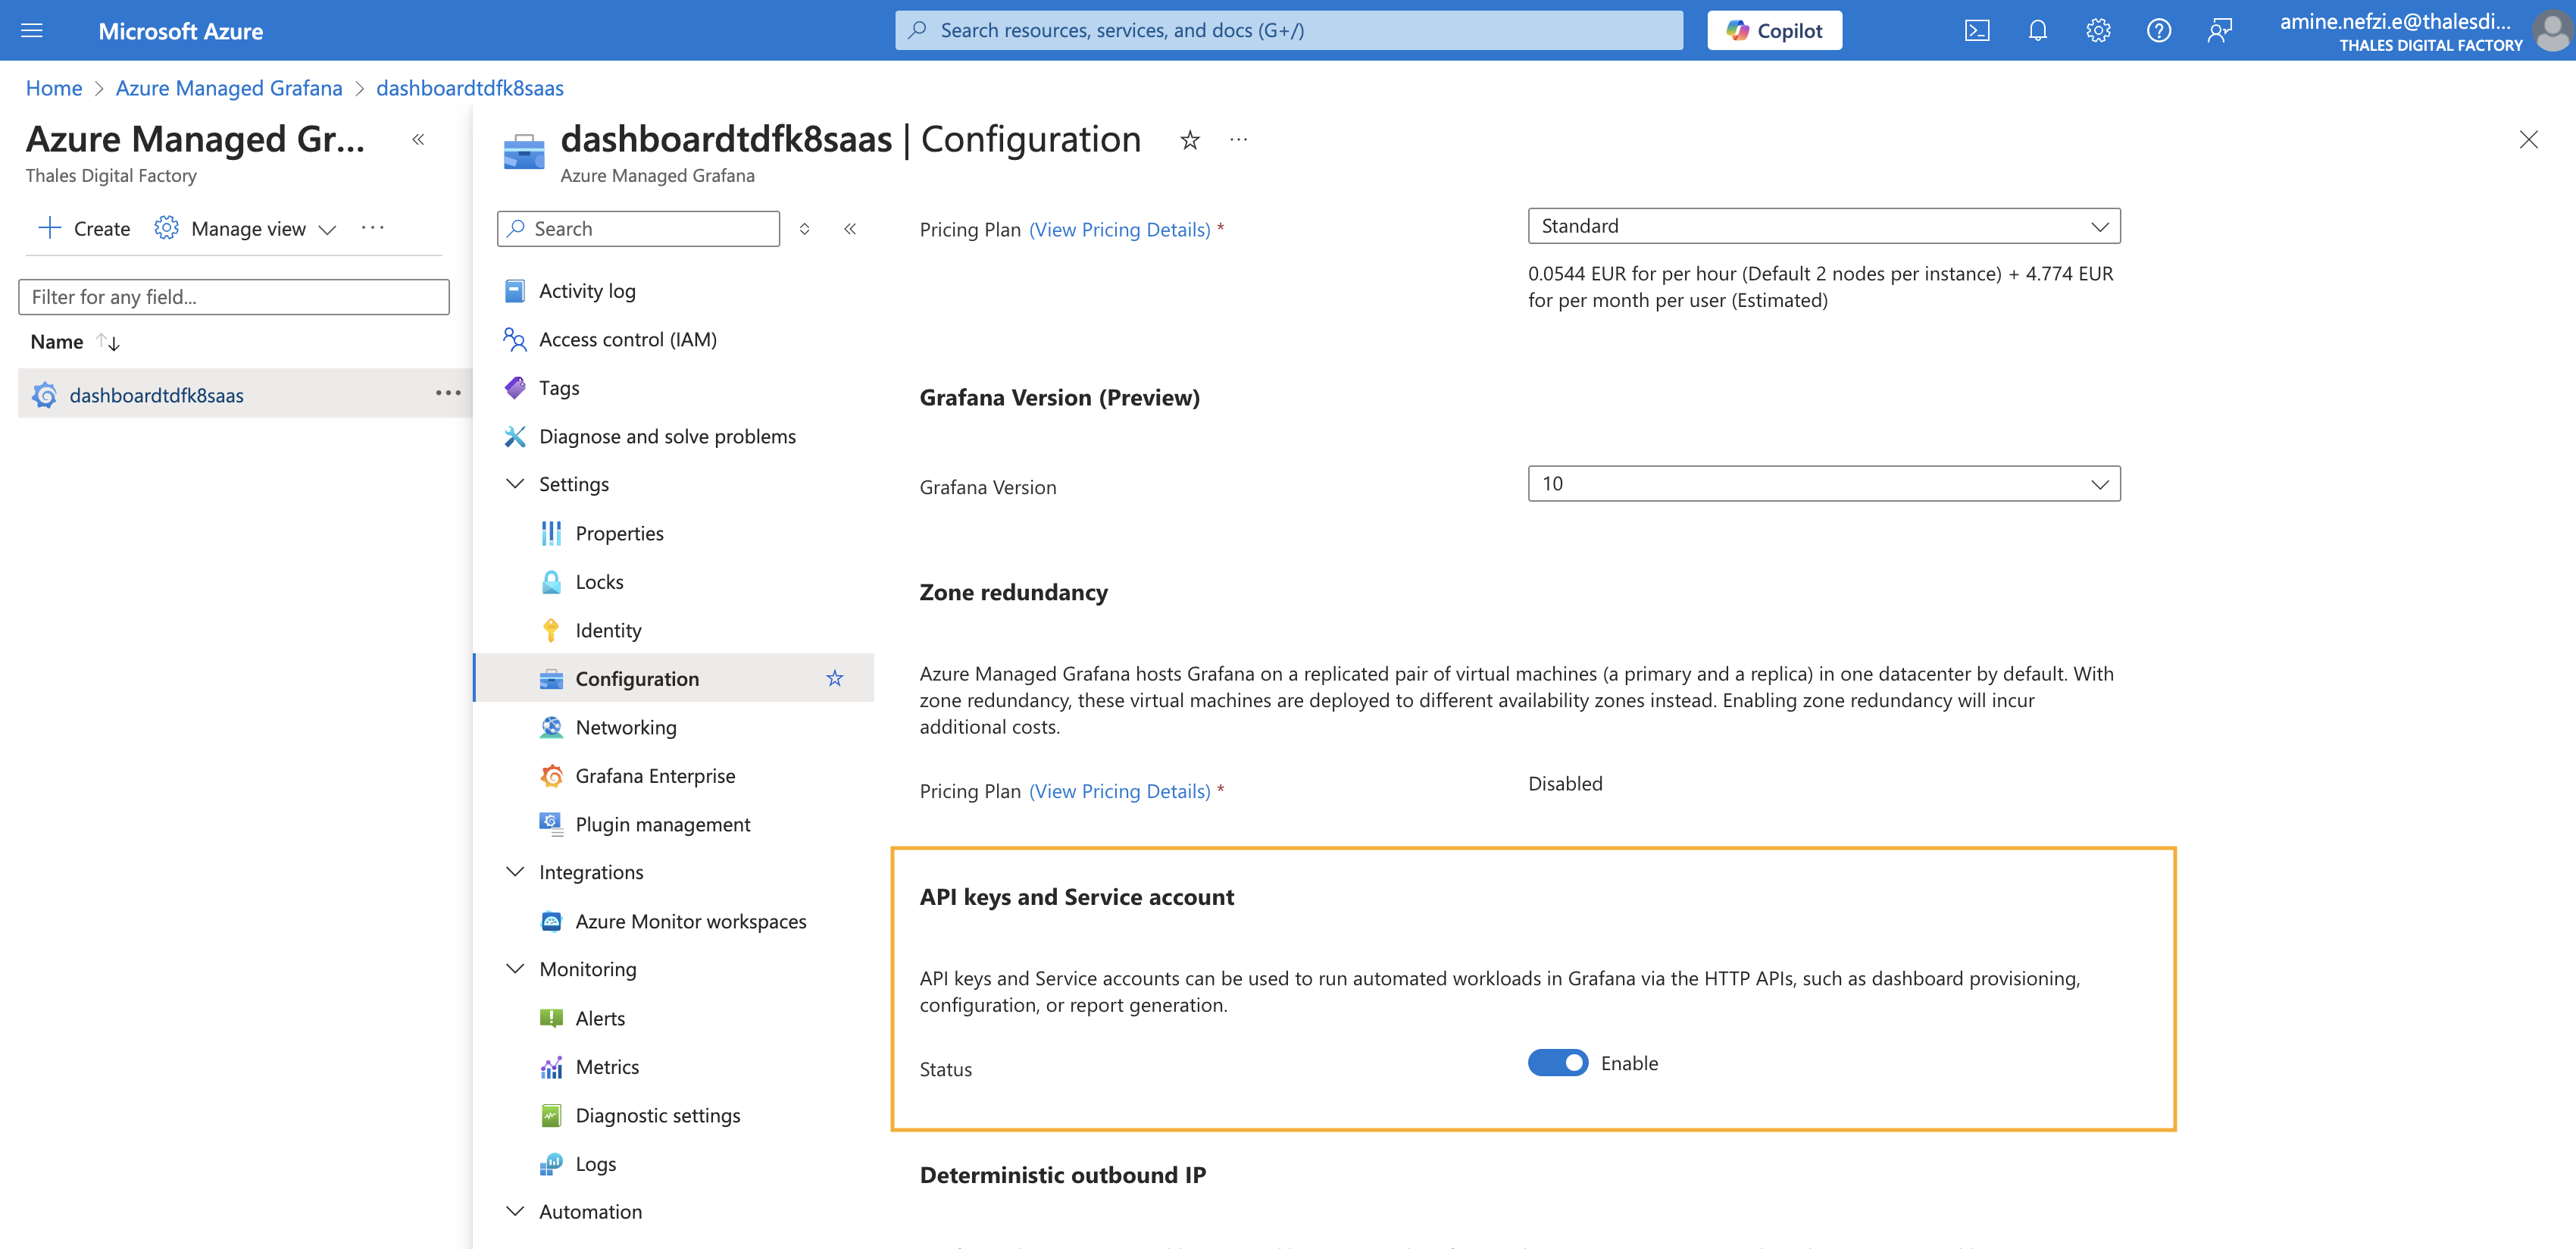Image resolution: width=2576 pixels, height=1249 pixels.
Task: Focus the global search resources box
Action: 1289,30
